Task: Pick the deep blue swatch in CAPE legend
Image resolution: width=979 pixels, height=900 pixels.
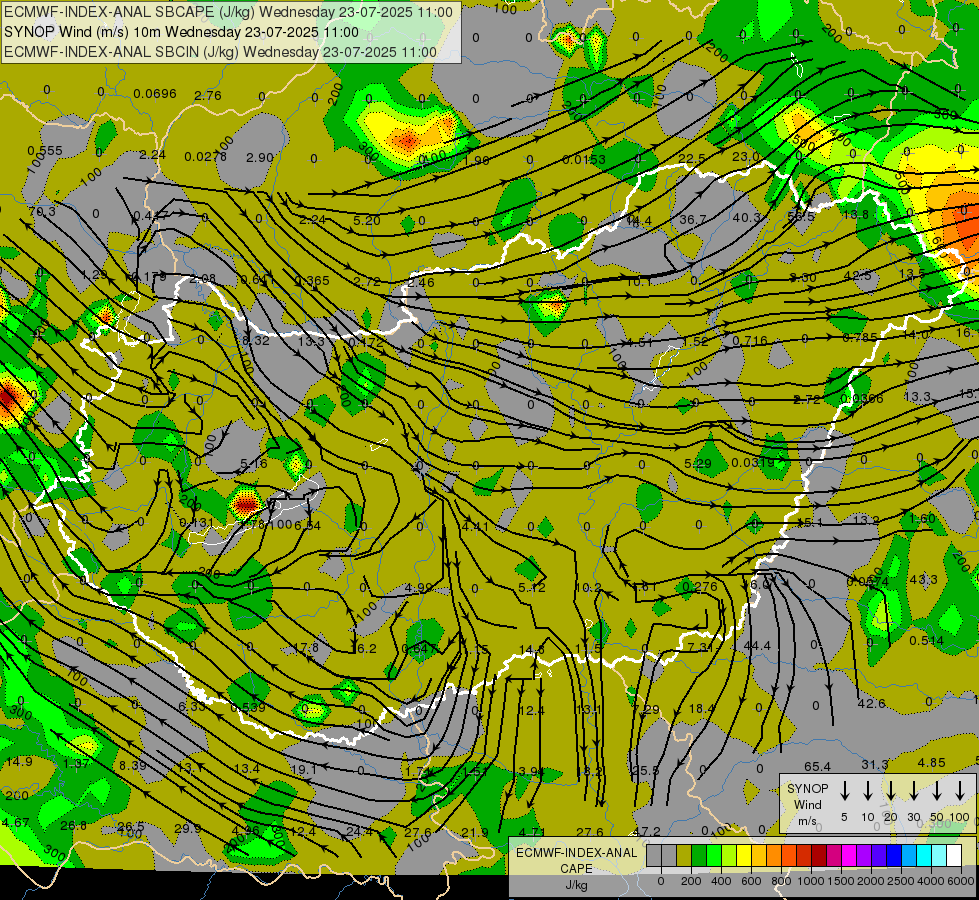Action: tap(894, 855)
